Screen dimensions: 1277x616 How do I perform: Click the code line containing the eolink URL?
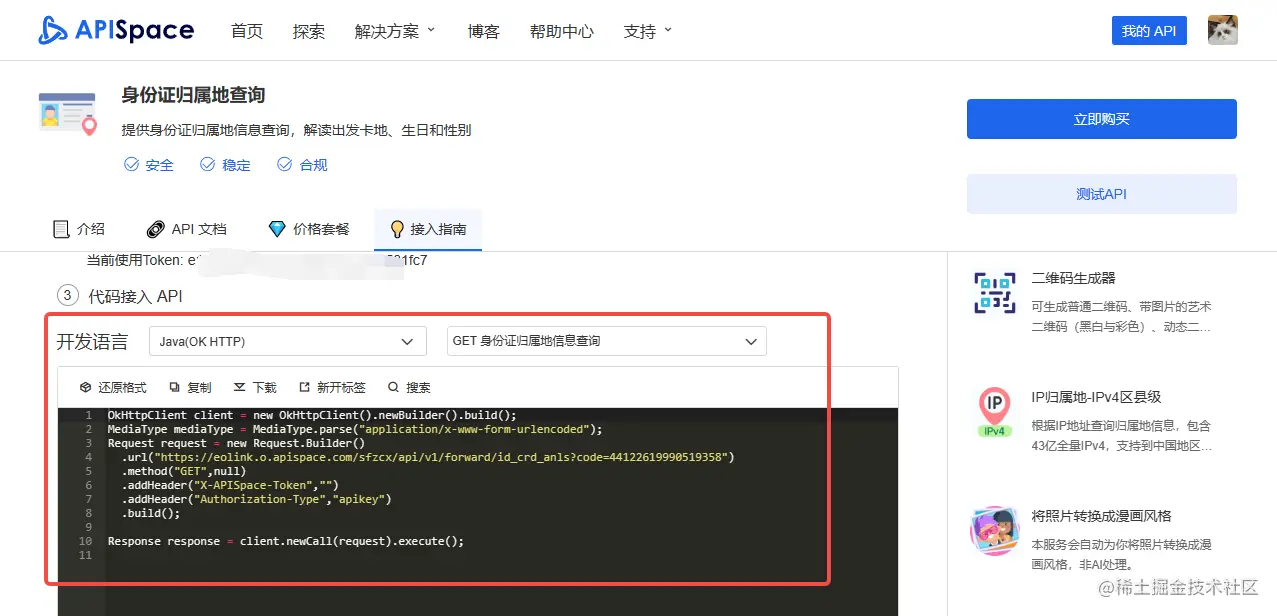(x=428, y=457)
